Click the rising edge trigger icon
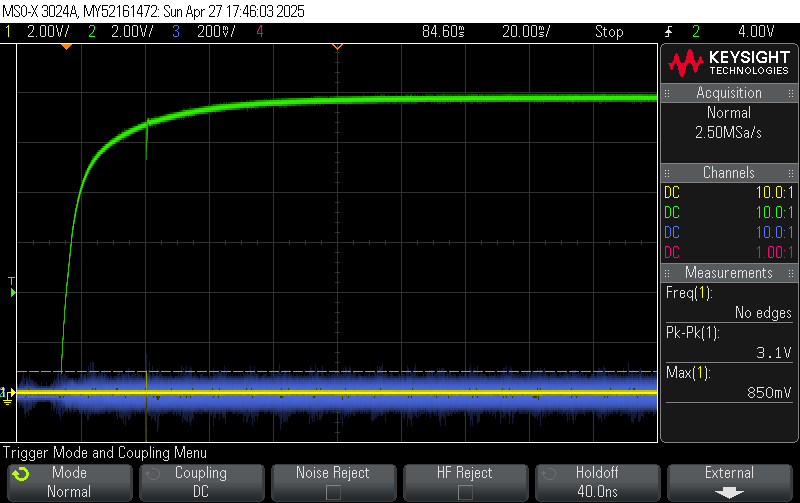Screen dimensions: 800x503 click(x=668, y=32)
